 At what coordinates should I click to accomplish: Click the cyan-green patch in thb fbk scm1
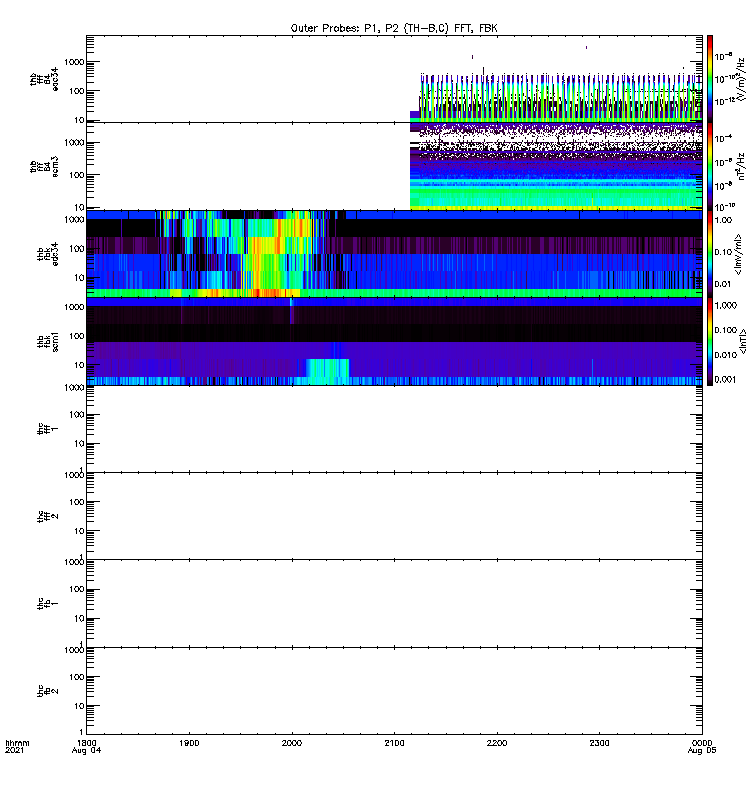pyautogui.click(x=328, y=371)
